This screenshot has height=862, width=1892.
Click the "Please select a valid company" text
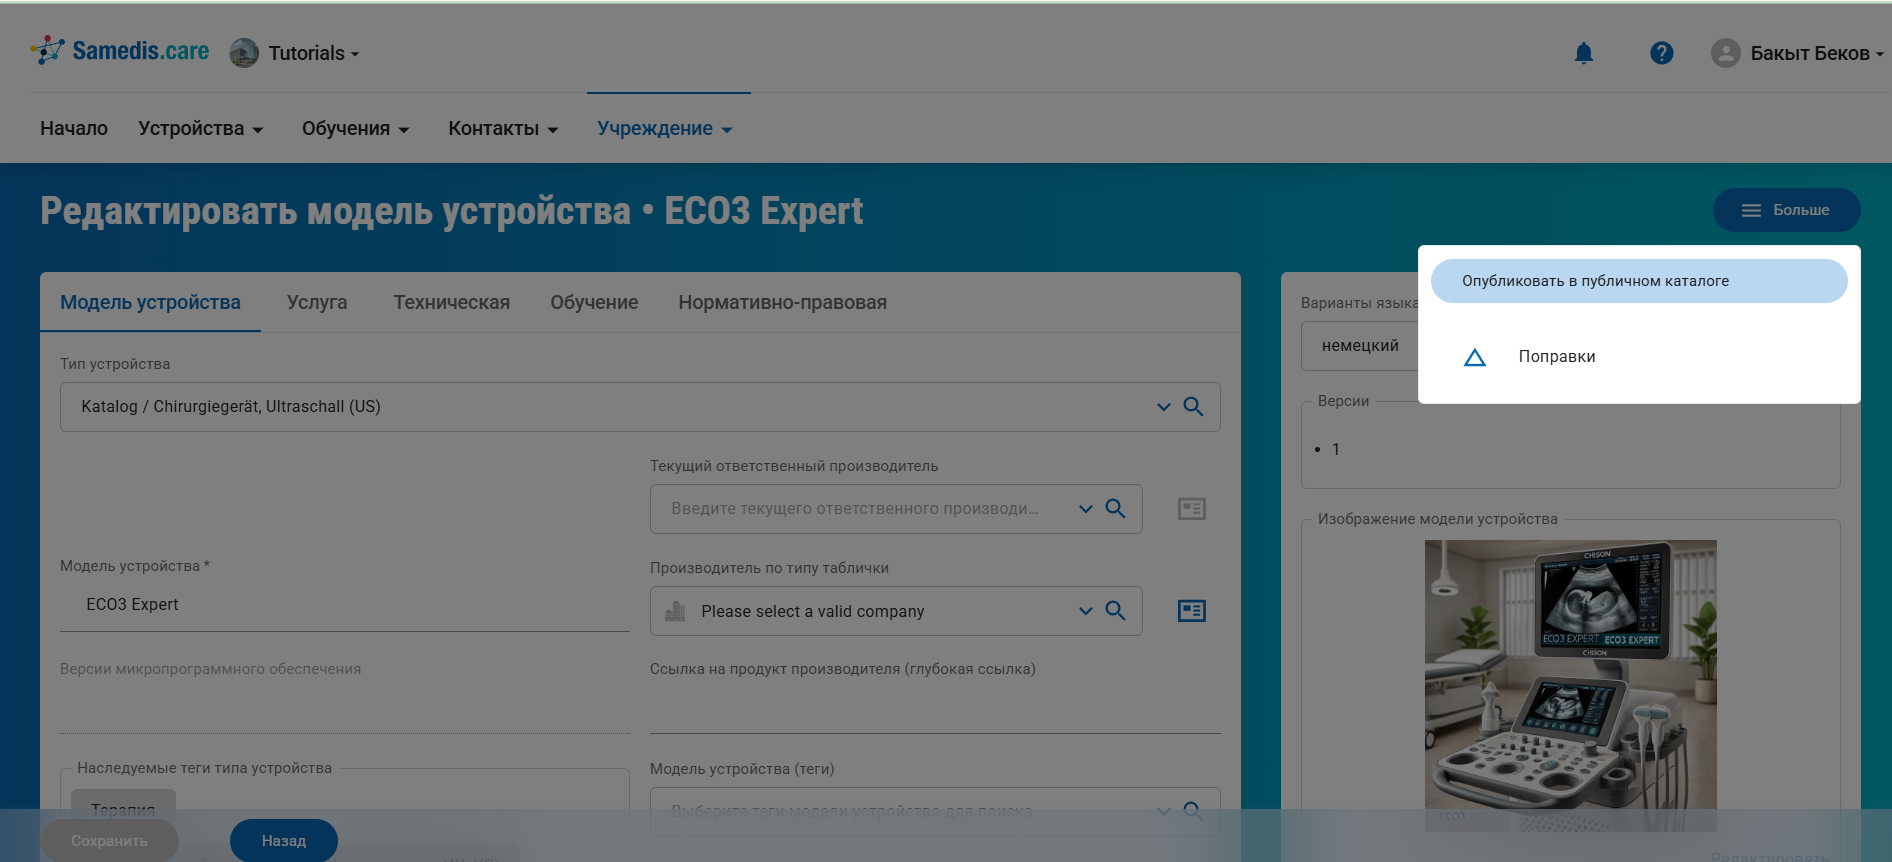tap(813, 611)
